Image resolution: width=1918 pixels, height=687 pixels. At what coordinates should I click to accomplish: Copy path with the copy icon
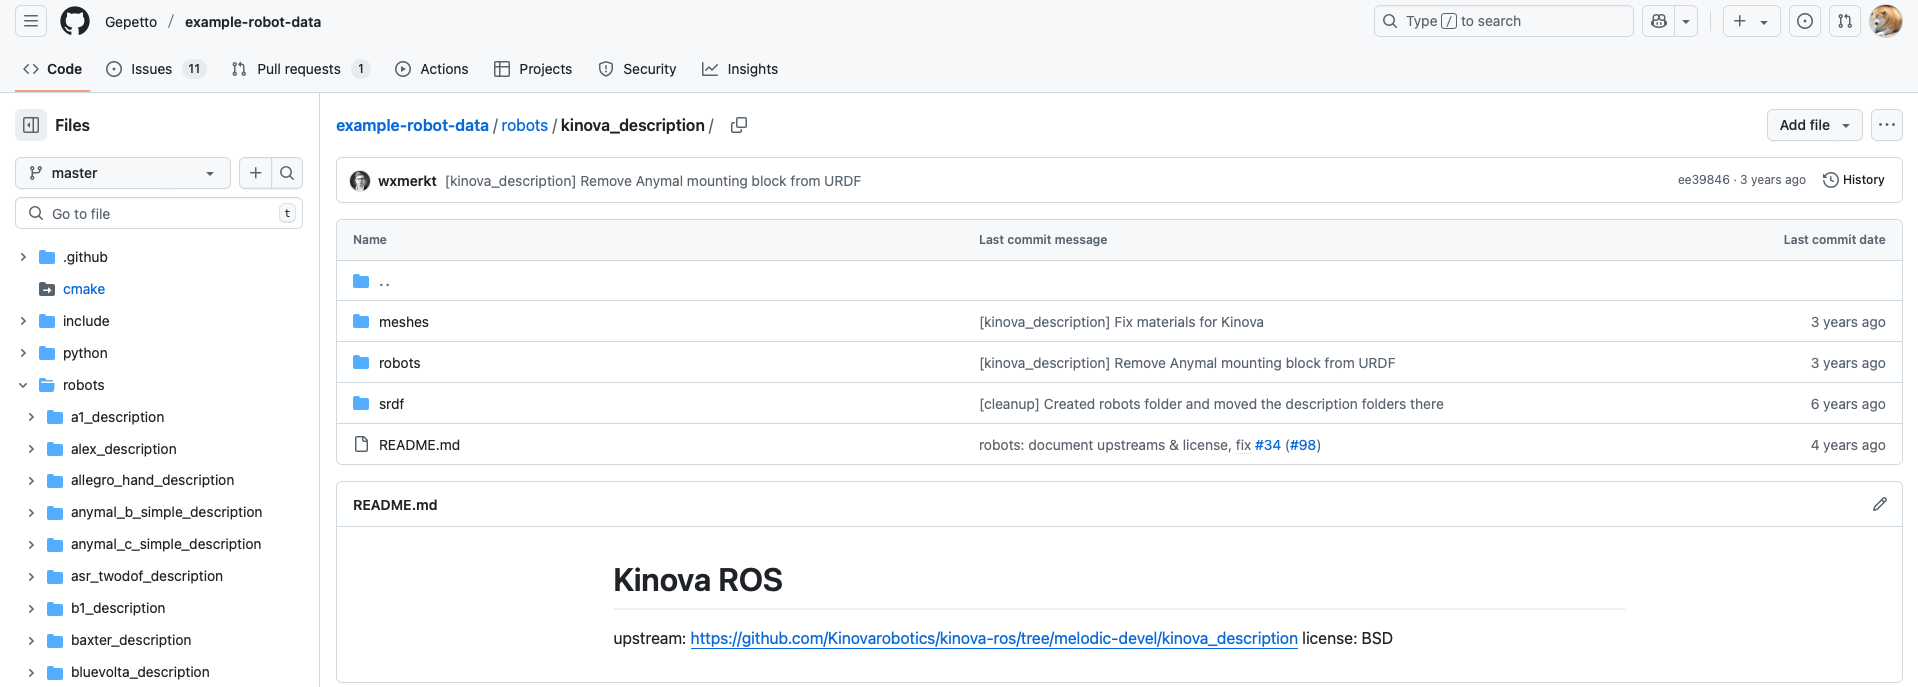coord(739,125)
